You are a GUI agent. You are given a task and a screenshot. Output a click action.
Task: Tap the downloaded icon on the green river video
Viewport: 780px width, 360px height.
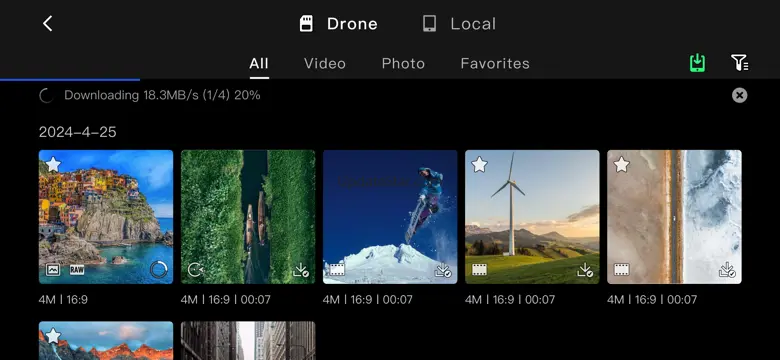301,270
